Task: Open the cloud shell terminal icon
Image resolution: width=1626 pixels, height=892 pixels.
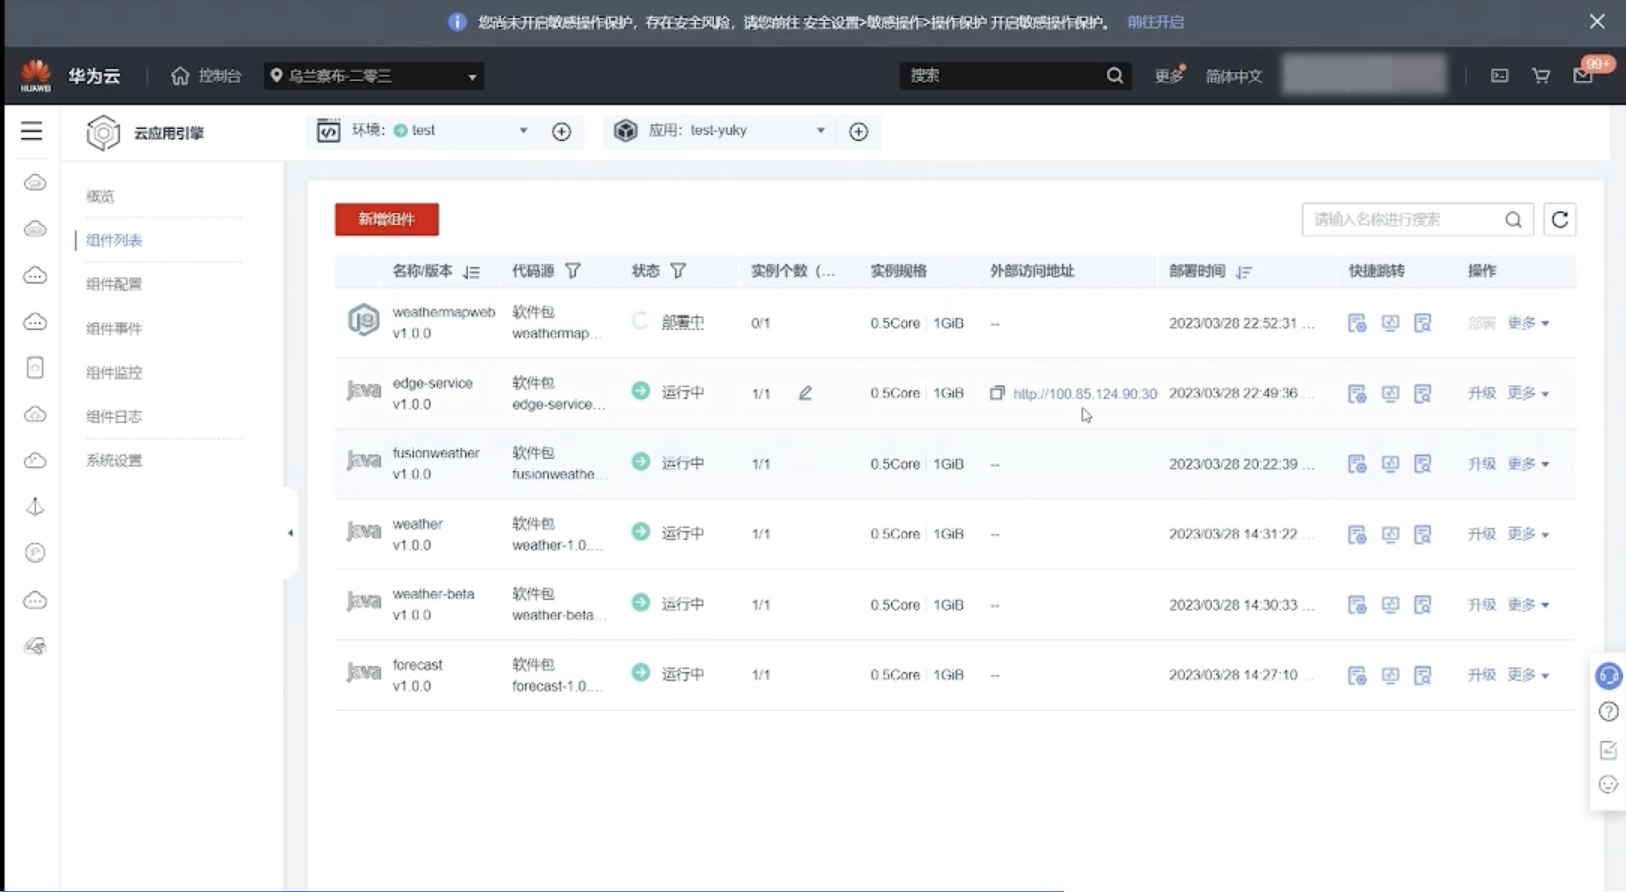Action: click(x=1499, y=76)
